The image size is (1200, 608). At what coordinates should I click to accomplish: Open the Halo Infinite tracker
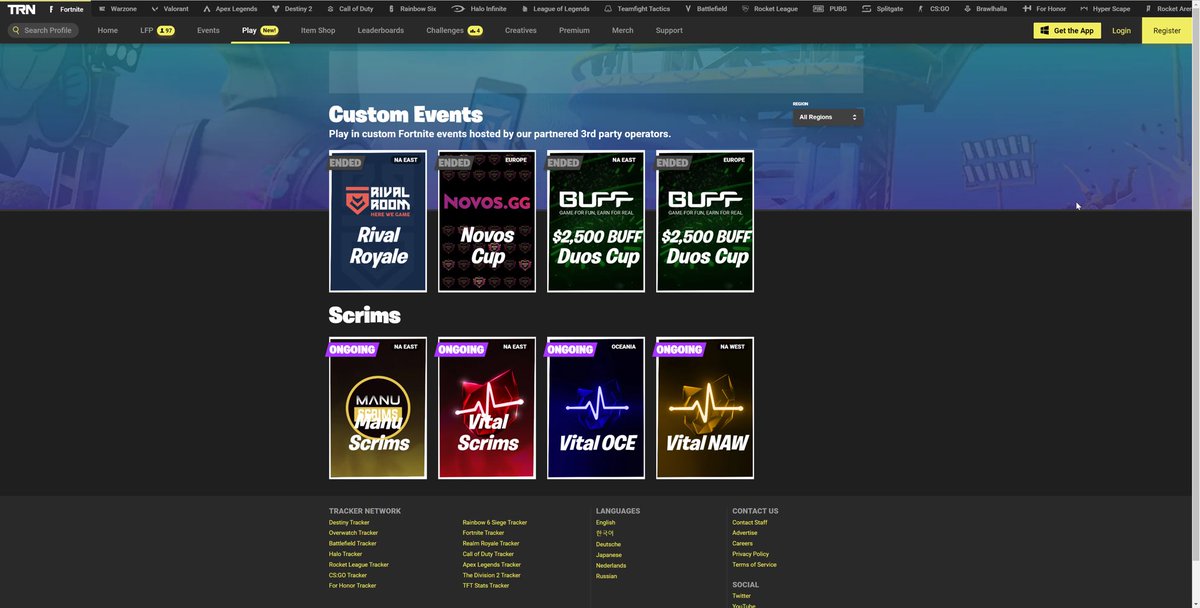click(x=479, y=8)
